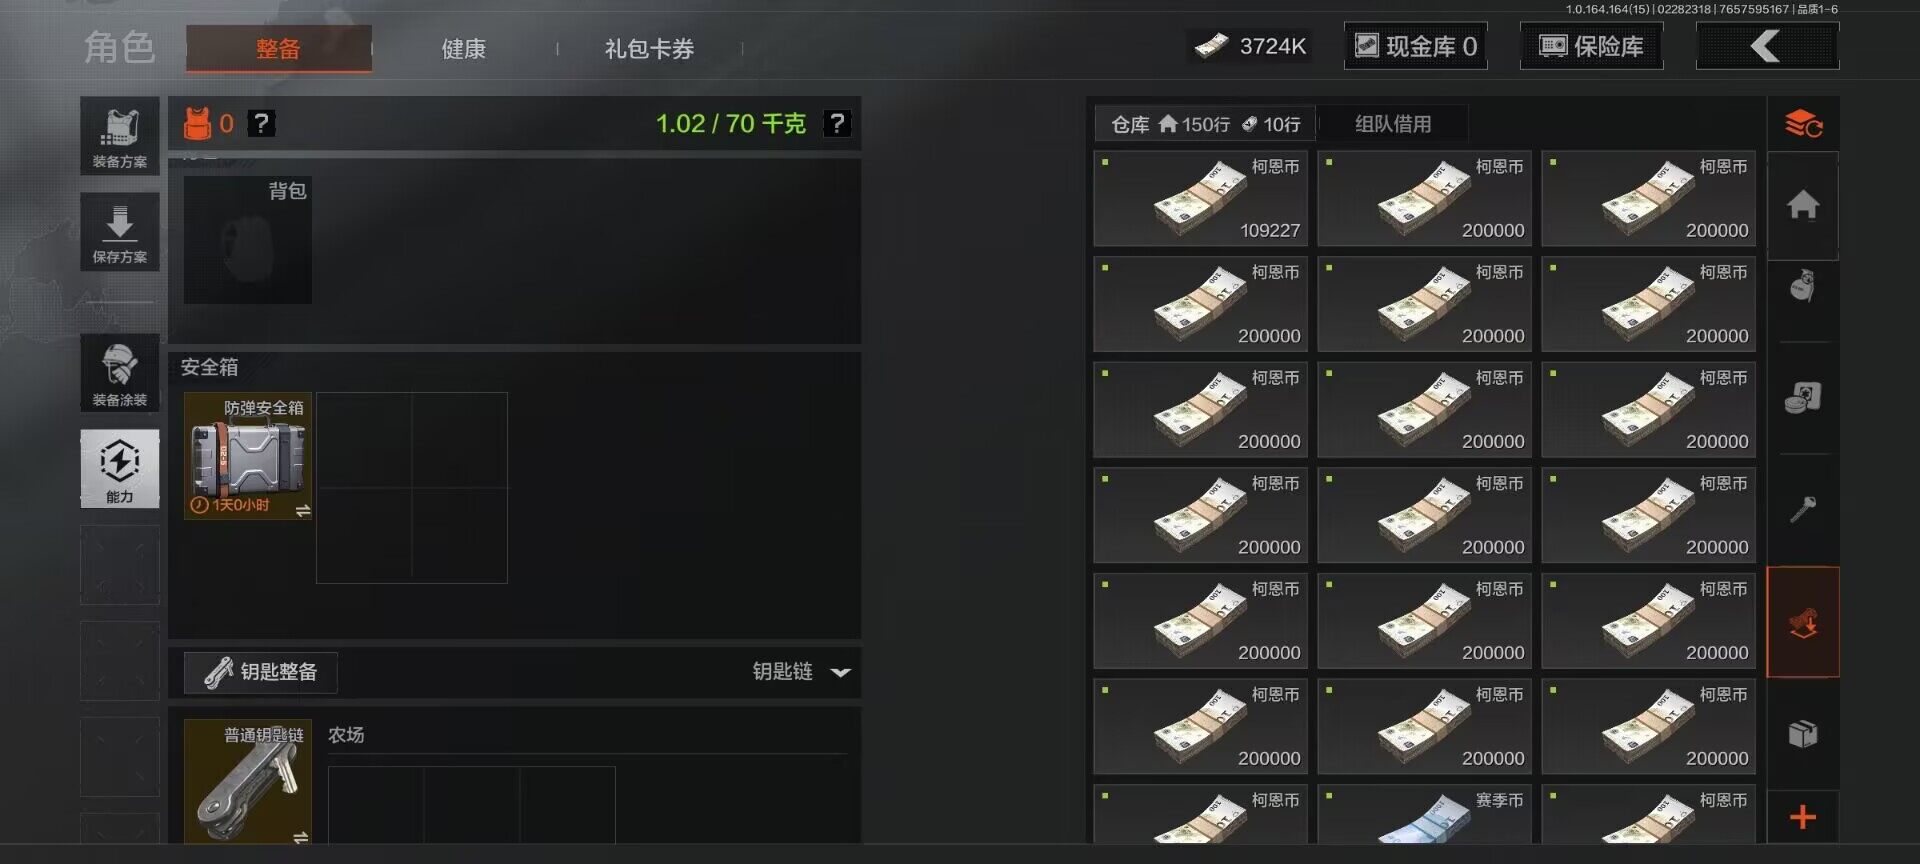
Task: Open the 装备涂装 helmet icon
Action: tap(120, 372)
